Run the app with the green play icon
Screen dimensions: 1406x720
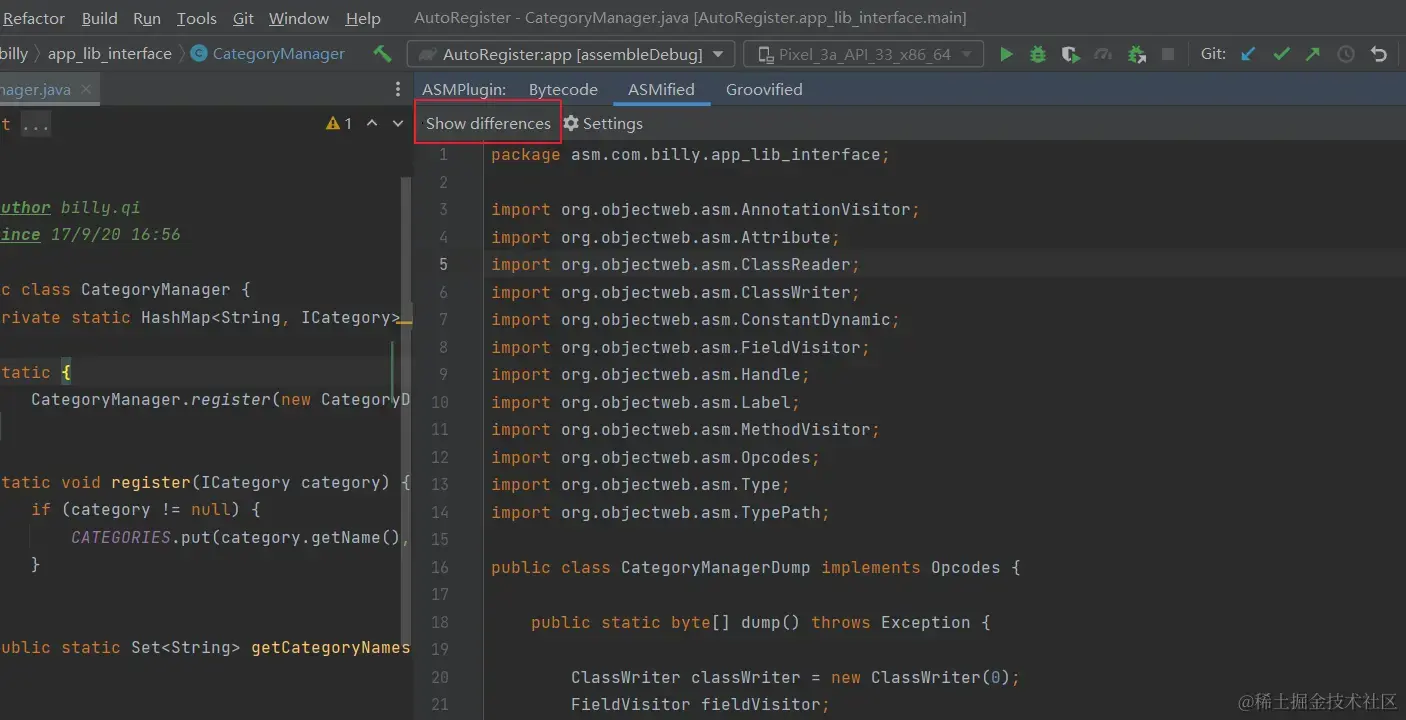[1006, 54]
